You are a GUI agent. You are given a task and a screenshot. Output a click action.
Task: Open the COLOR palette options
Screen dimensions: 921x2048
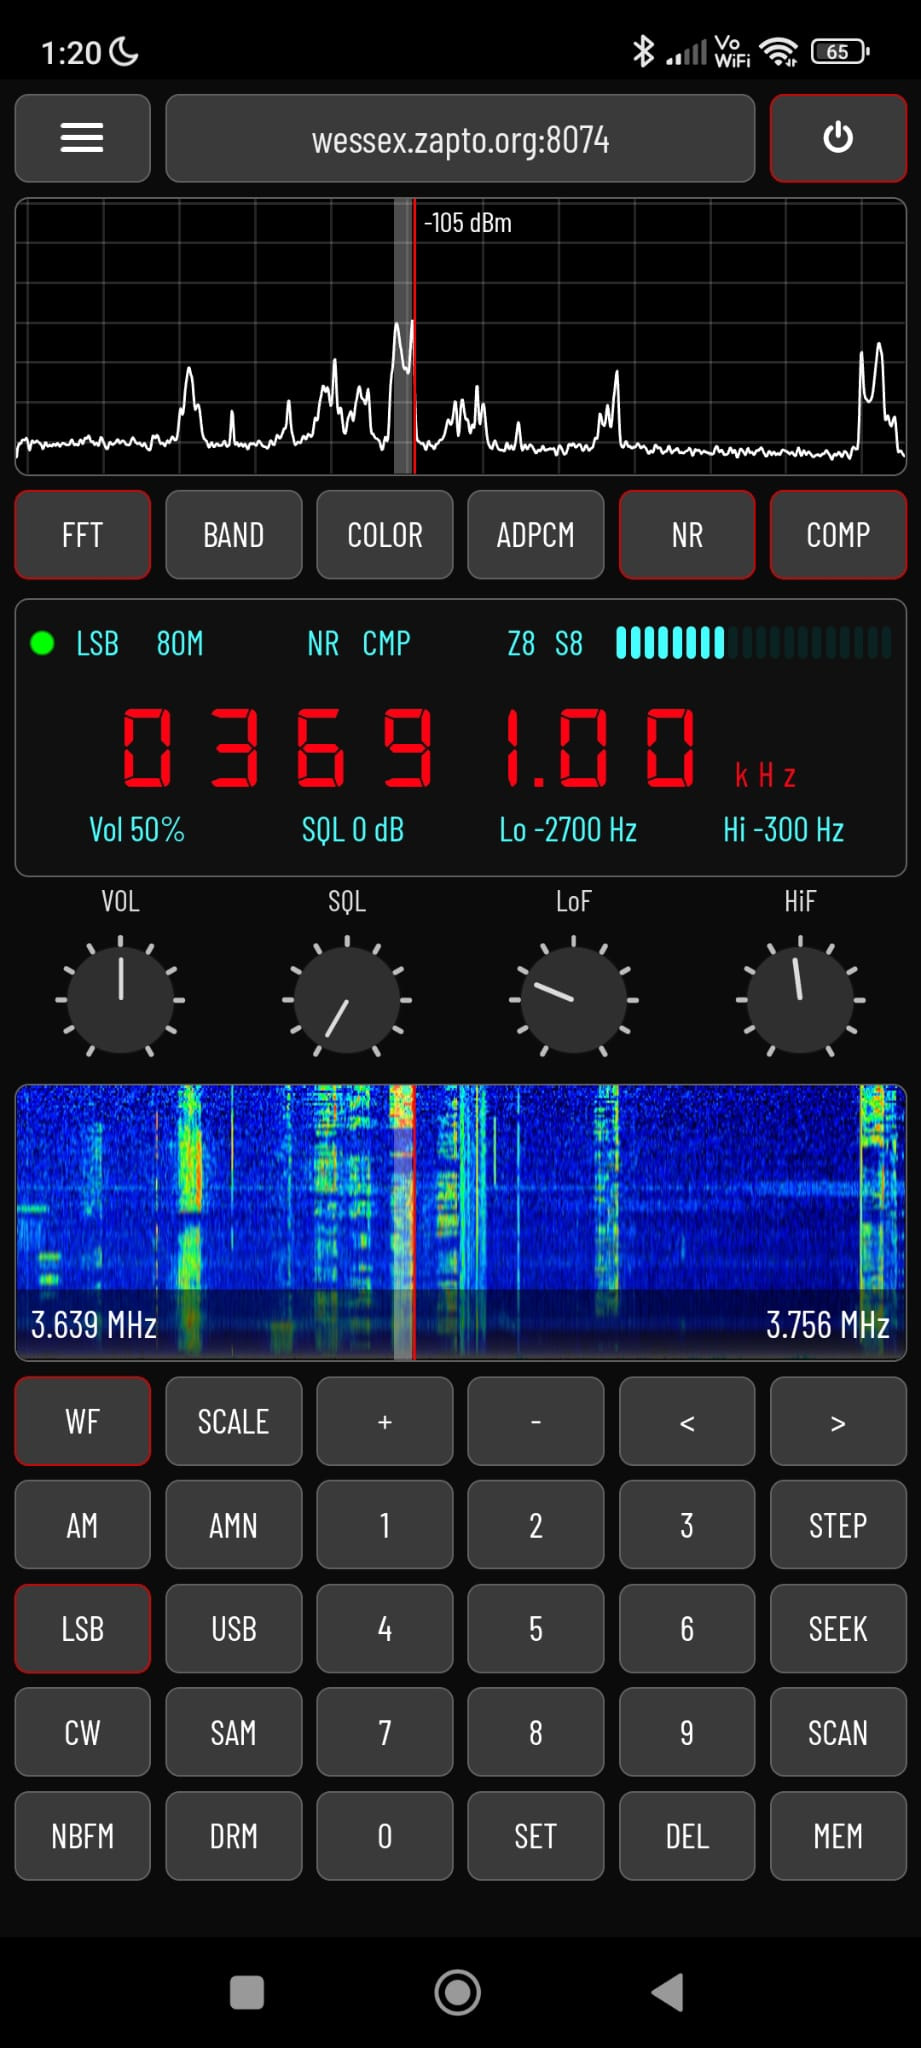coord(384,535)
